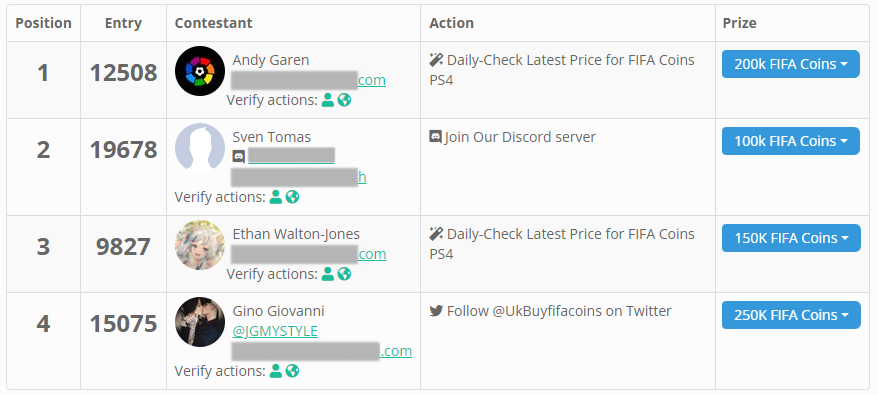Open the 200k FIFA Coins prize dropdown

[791, 64]
